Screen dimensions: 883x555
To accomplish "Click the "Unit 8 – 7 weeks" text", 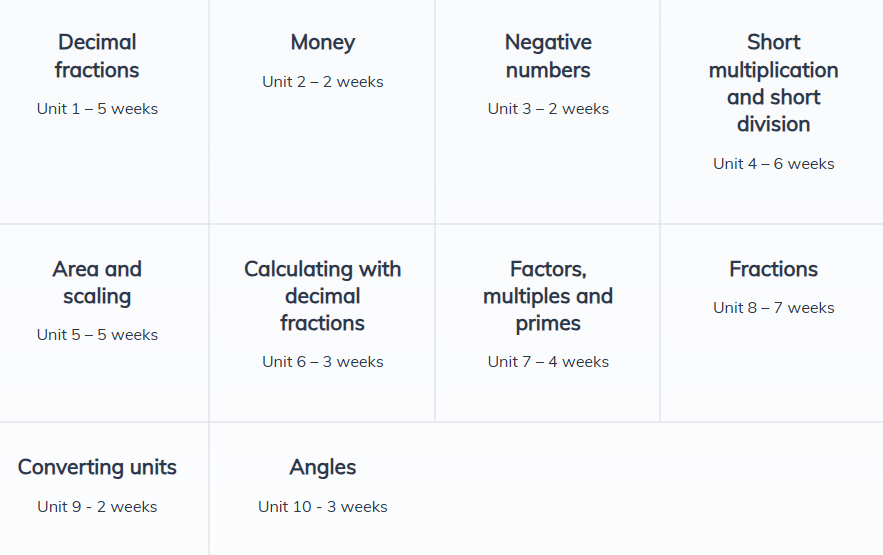I will click(773, 308).
